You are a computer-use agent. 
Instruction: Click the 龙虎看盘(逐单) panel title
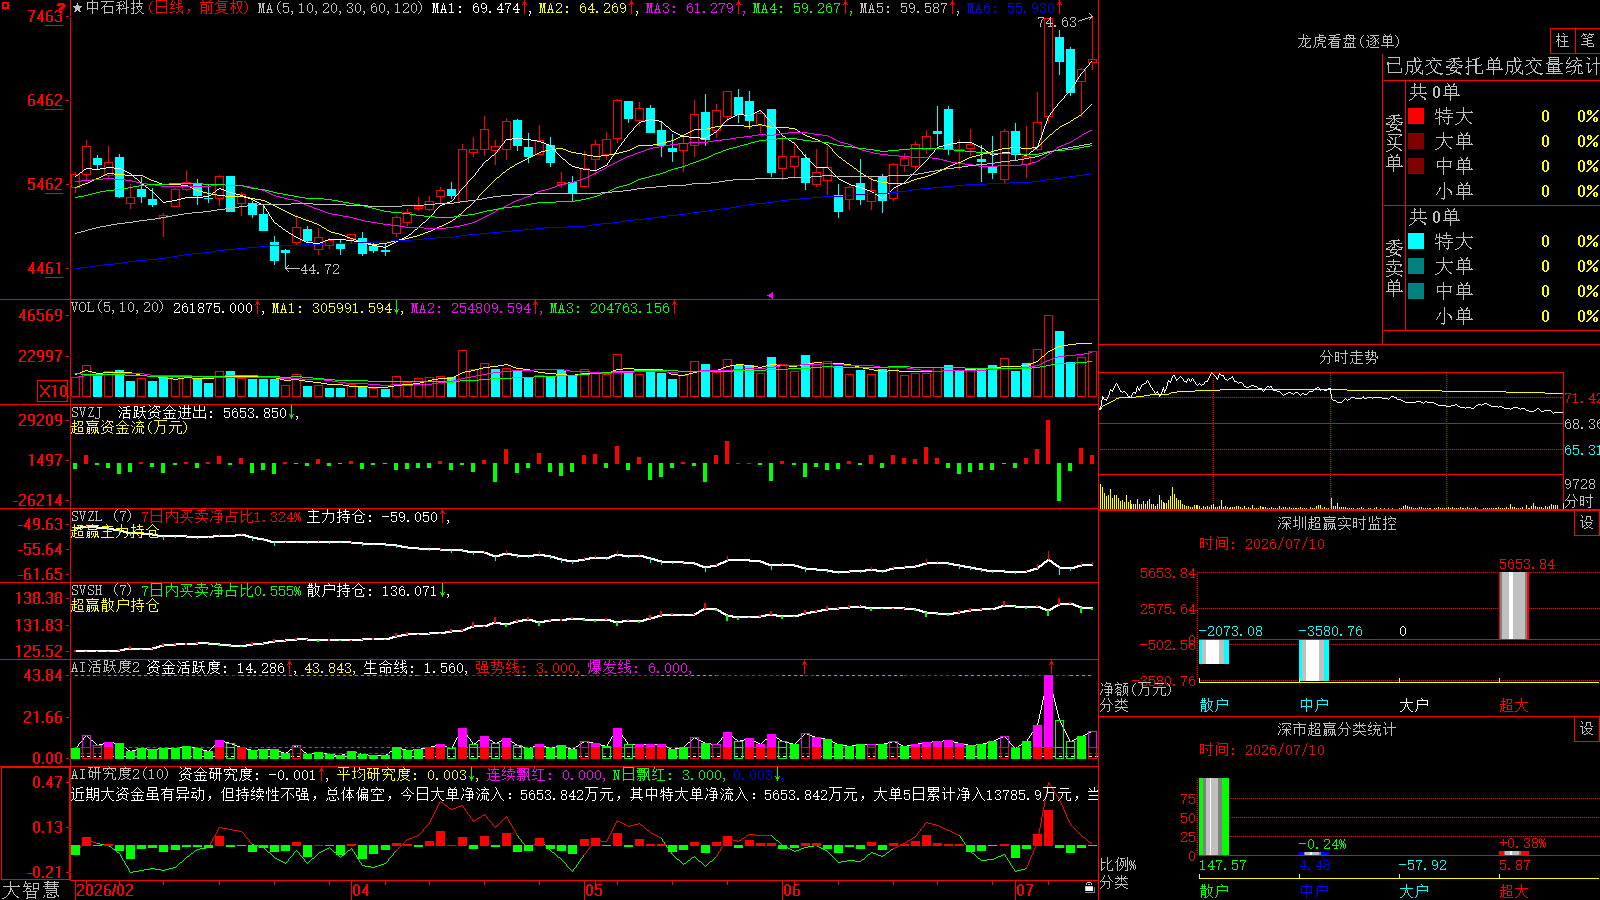pyautogui.click(x=1348, y=41)
